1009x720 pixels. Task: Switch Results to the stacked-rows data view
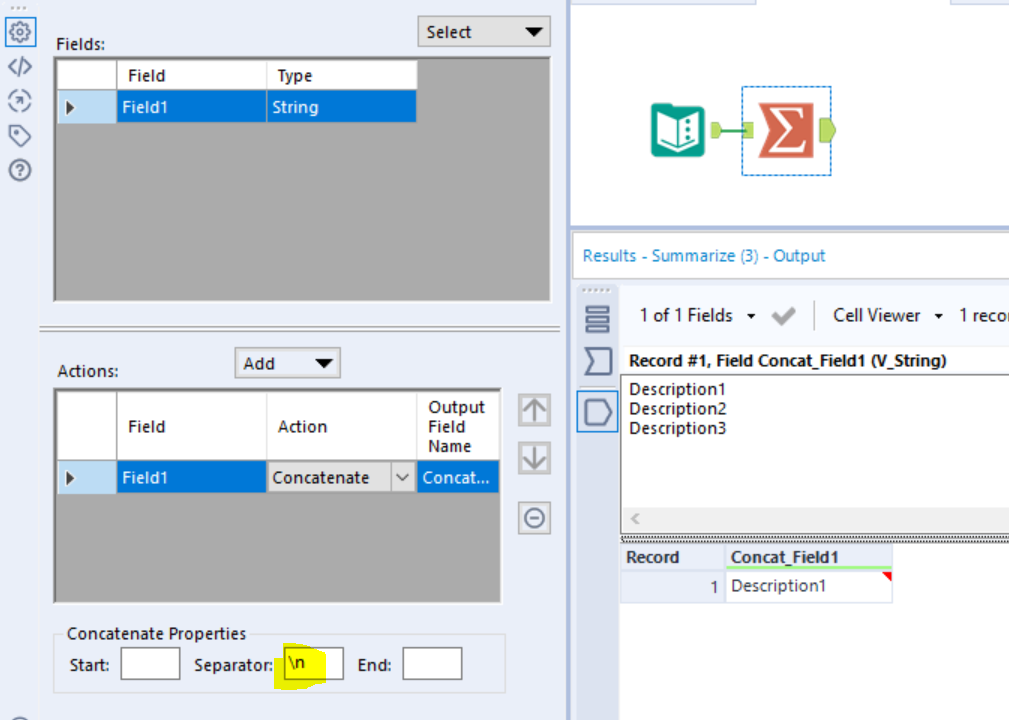(x=597, y=318)
